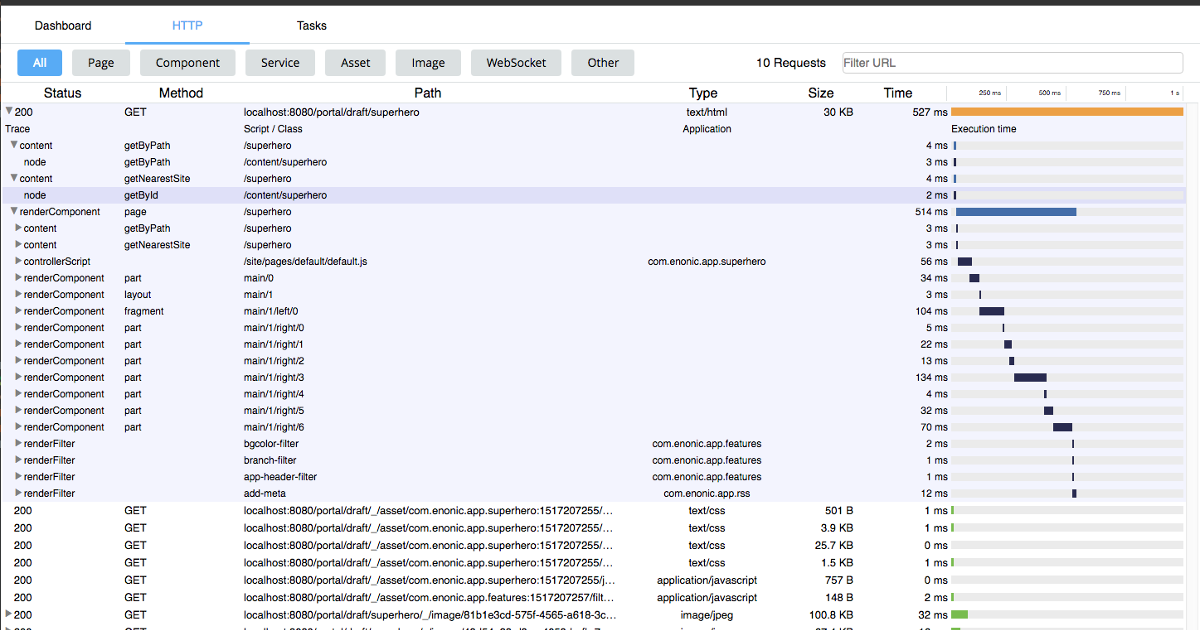Screen dimensions: 1200x630
Task: Click the 70 ms execution time value
Action: click(x=933, y=427)
